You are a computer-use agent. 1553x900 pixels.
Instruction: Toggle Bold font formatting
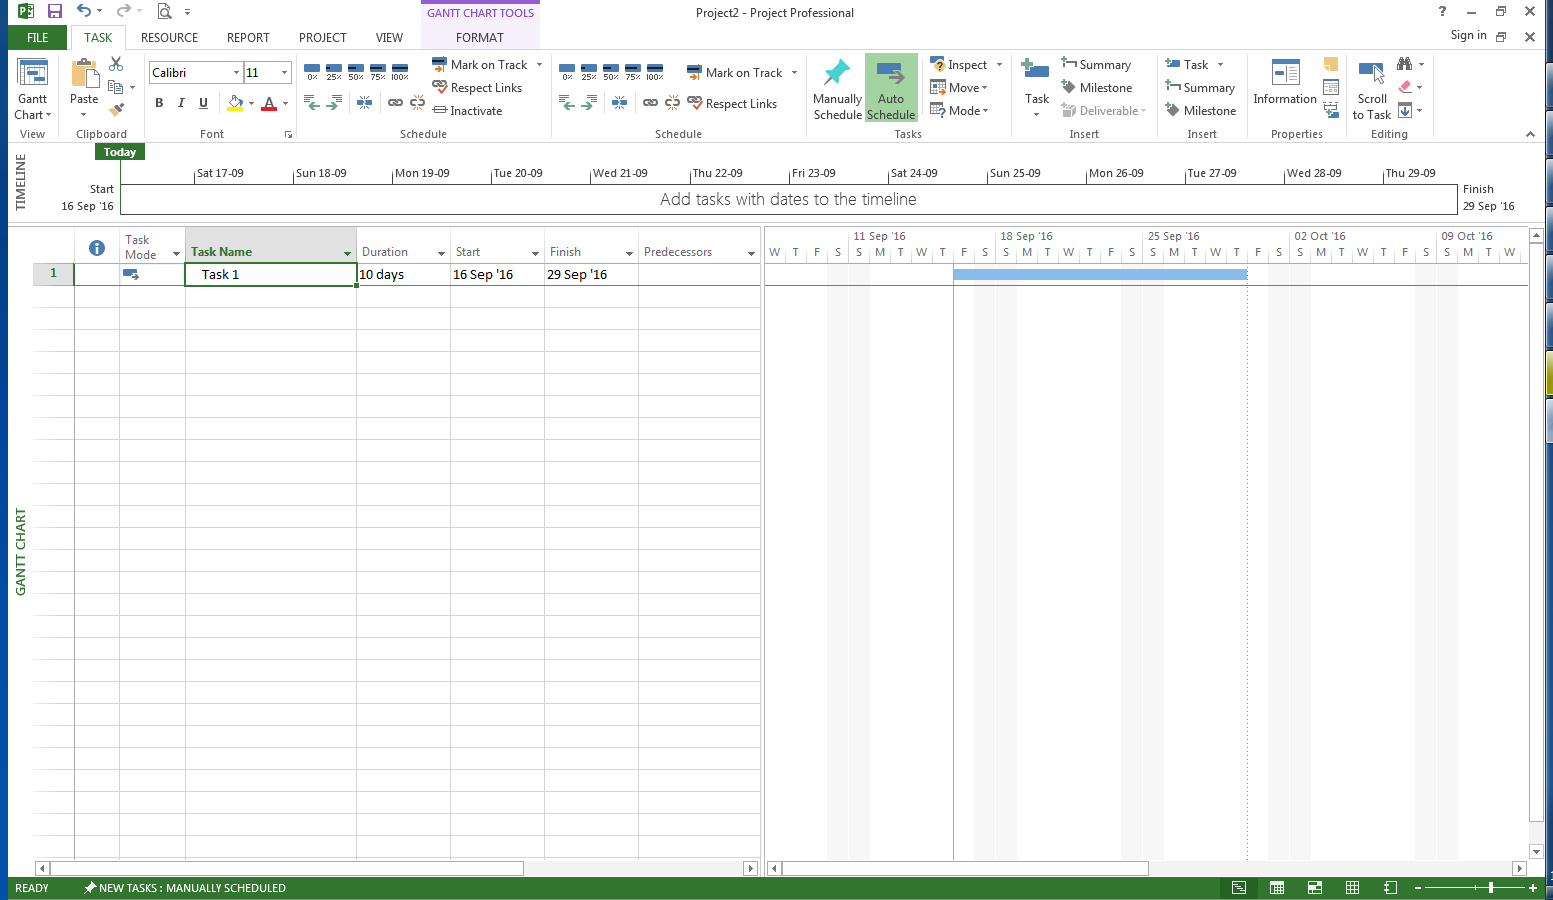159,103
